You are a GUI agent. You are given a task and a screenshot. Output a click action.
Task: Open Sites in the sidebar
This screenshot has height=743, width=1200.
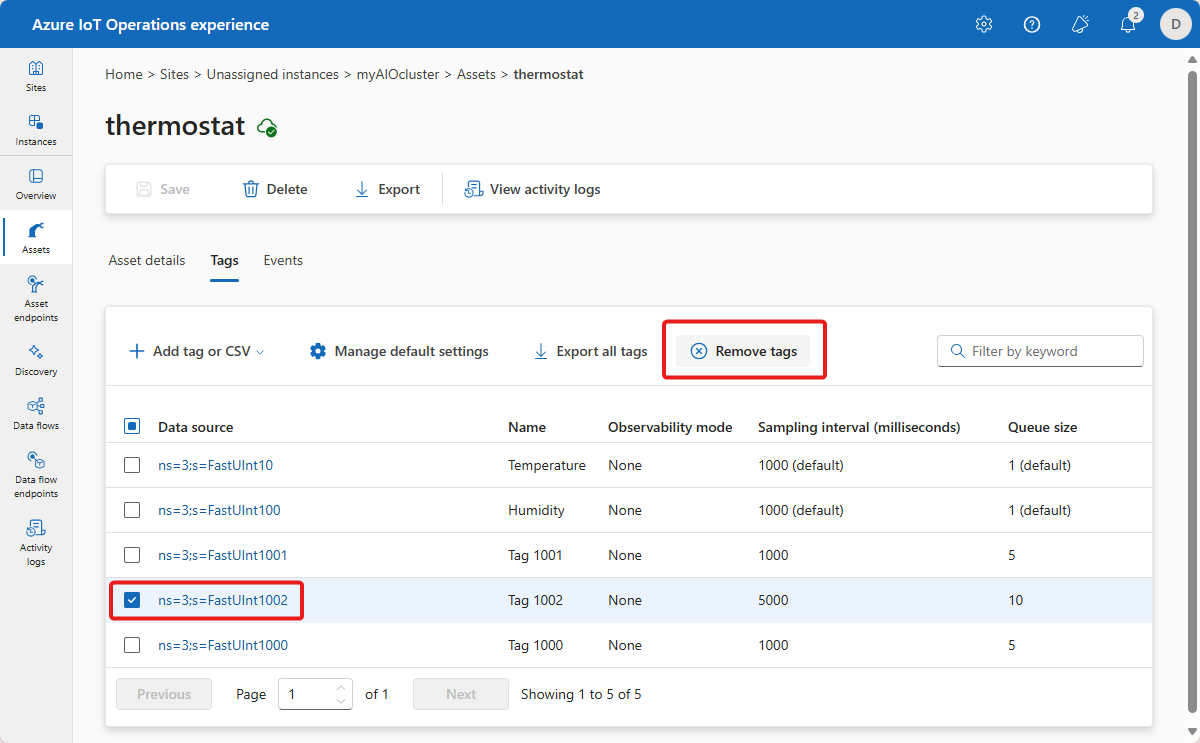coord(36,76)
